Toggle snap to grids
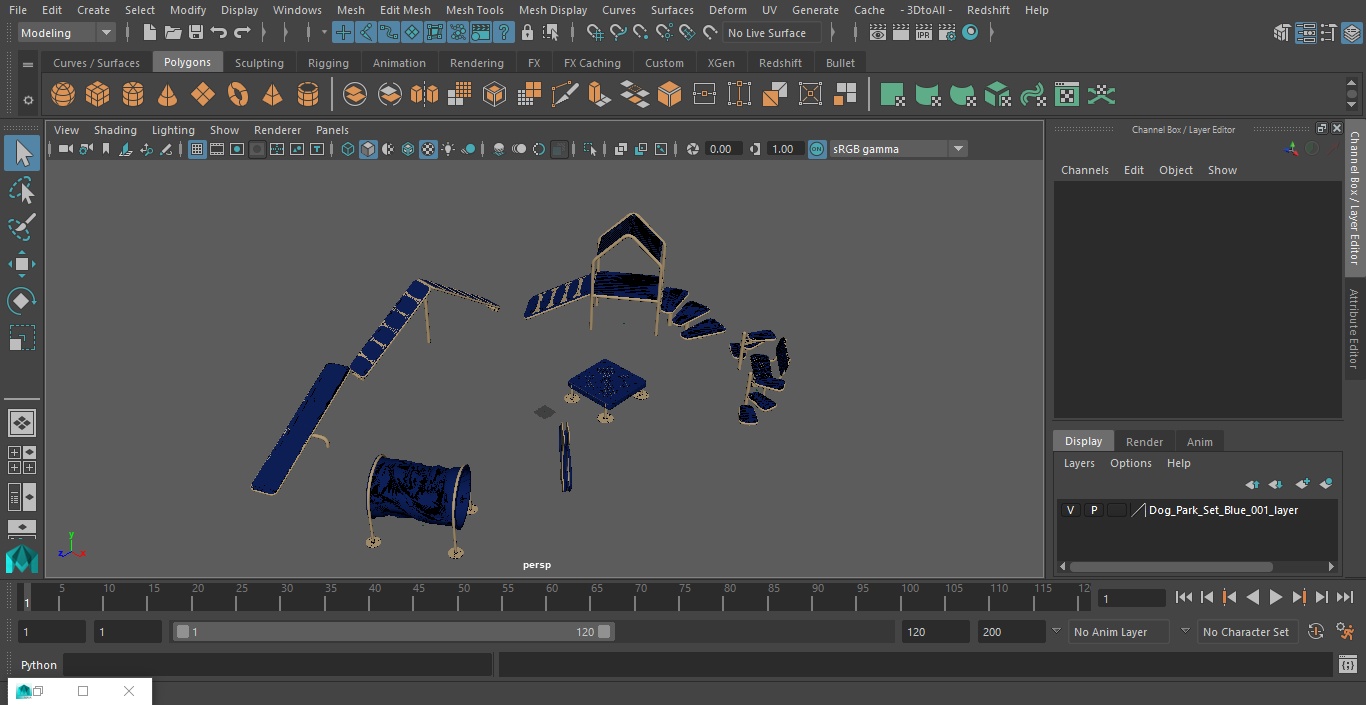 (594, 33)
